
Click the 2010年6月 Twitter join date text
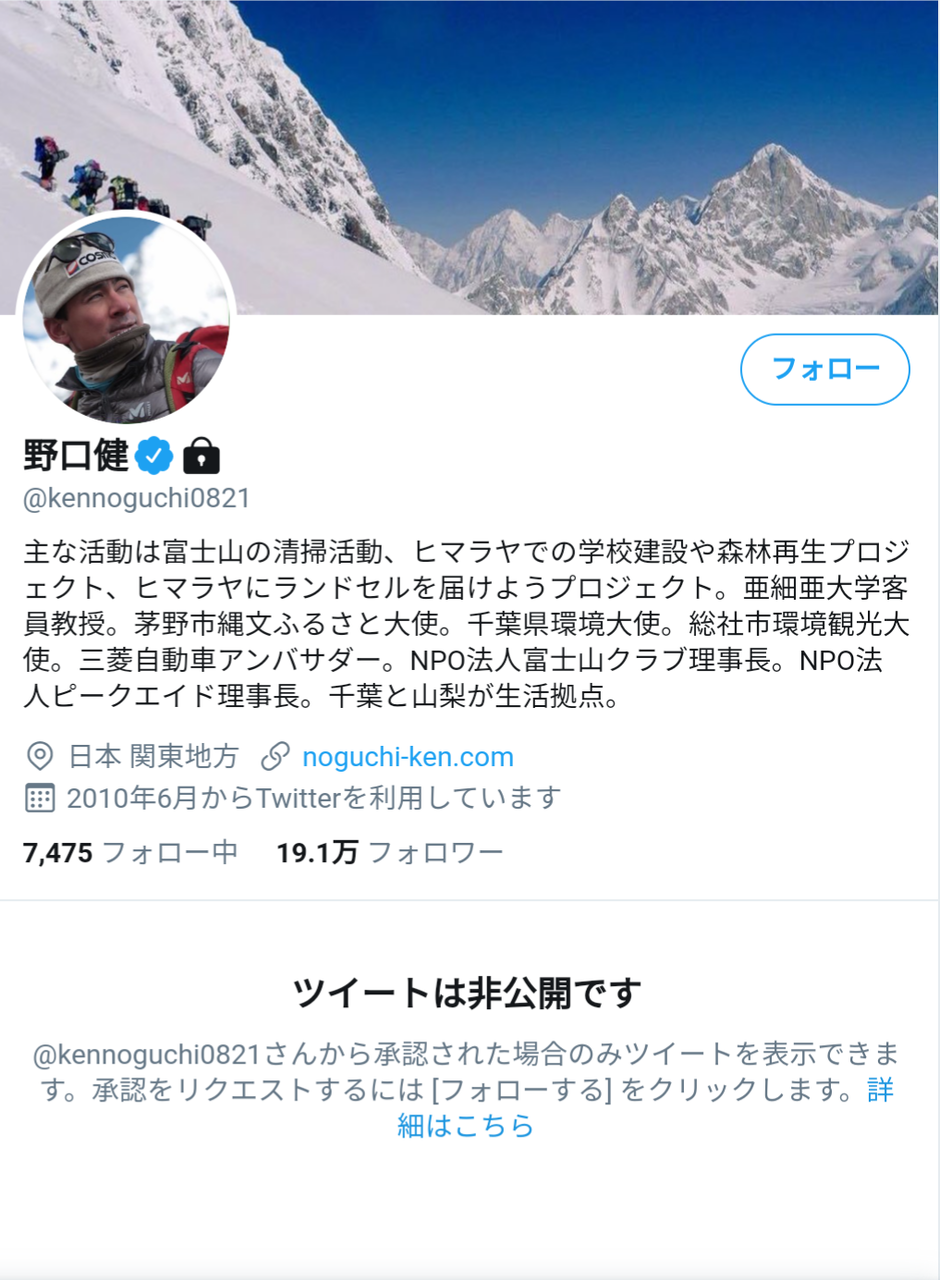tap(314, 798)
